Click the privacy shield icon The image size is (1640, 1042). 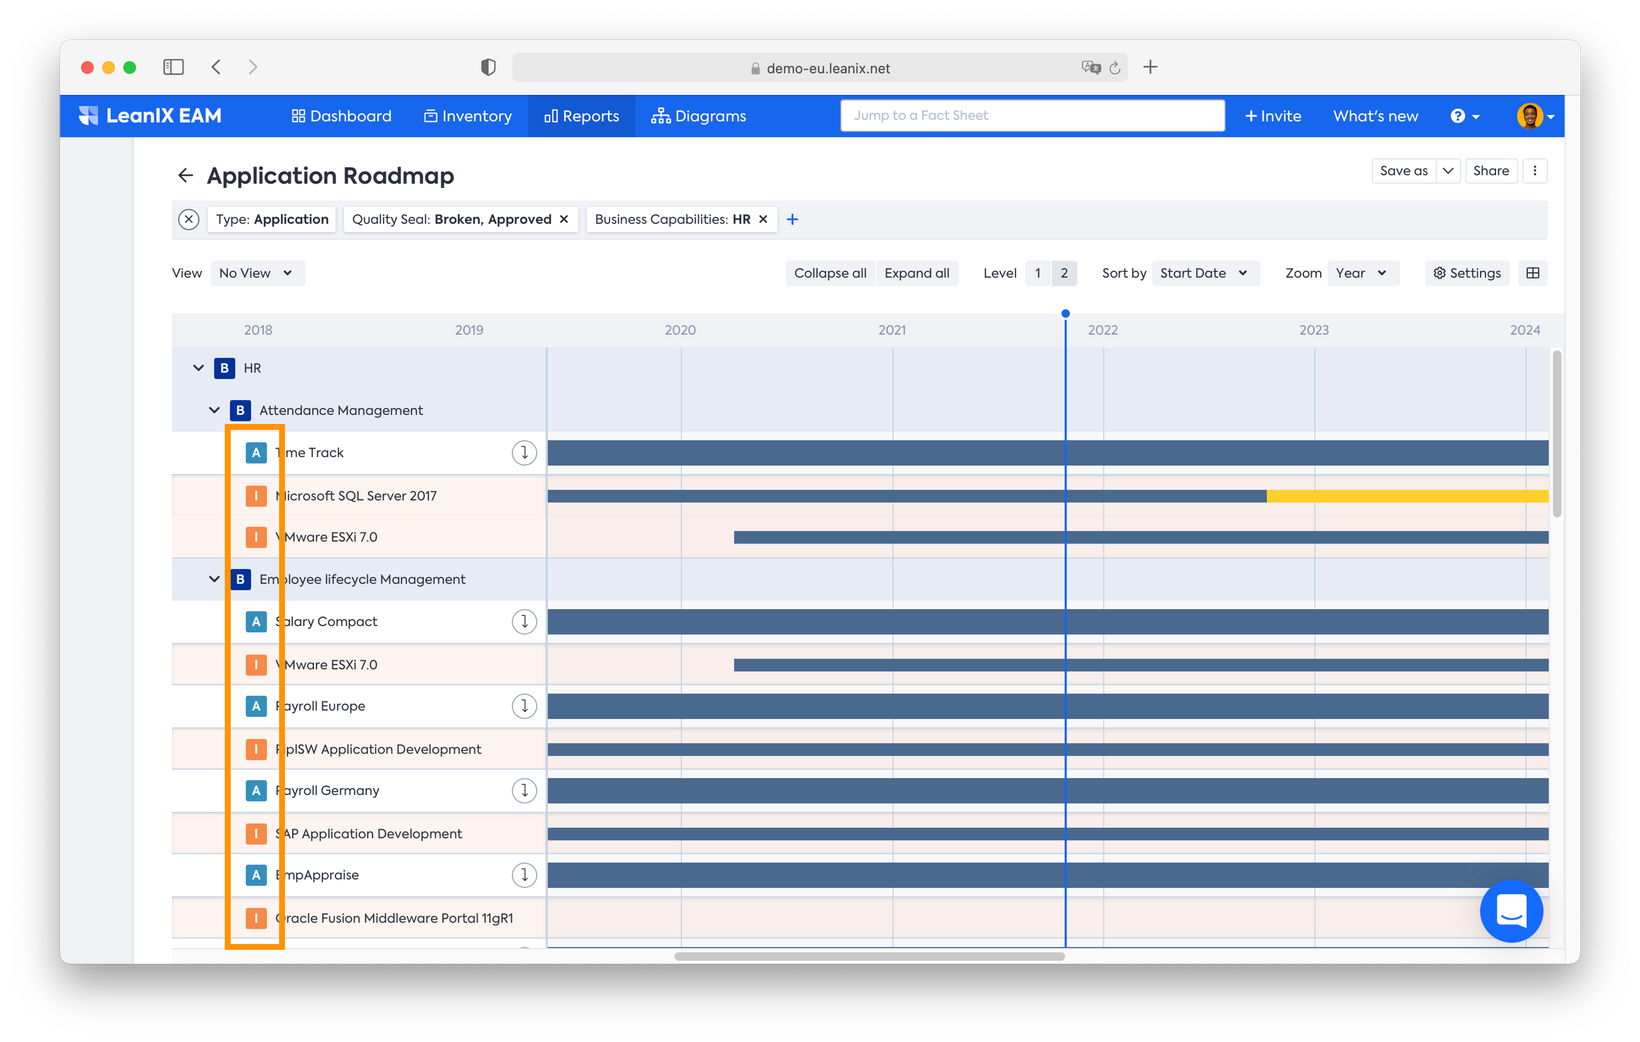point(488,67)
